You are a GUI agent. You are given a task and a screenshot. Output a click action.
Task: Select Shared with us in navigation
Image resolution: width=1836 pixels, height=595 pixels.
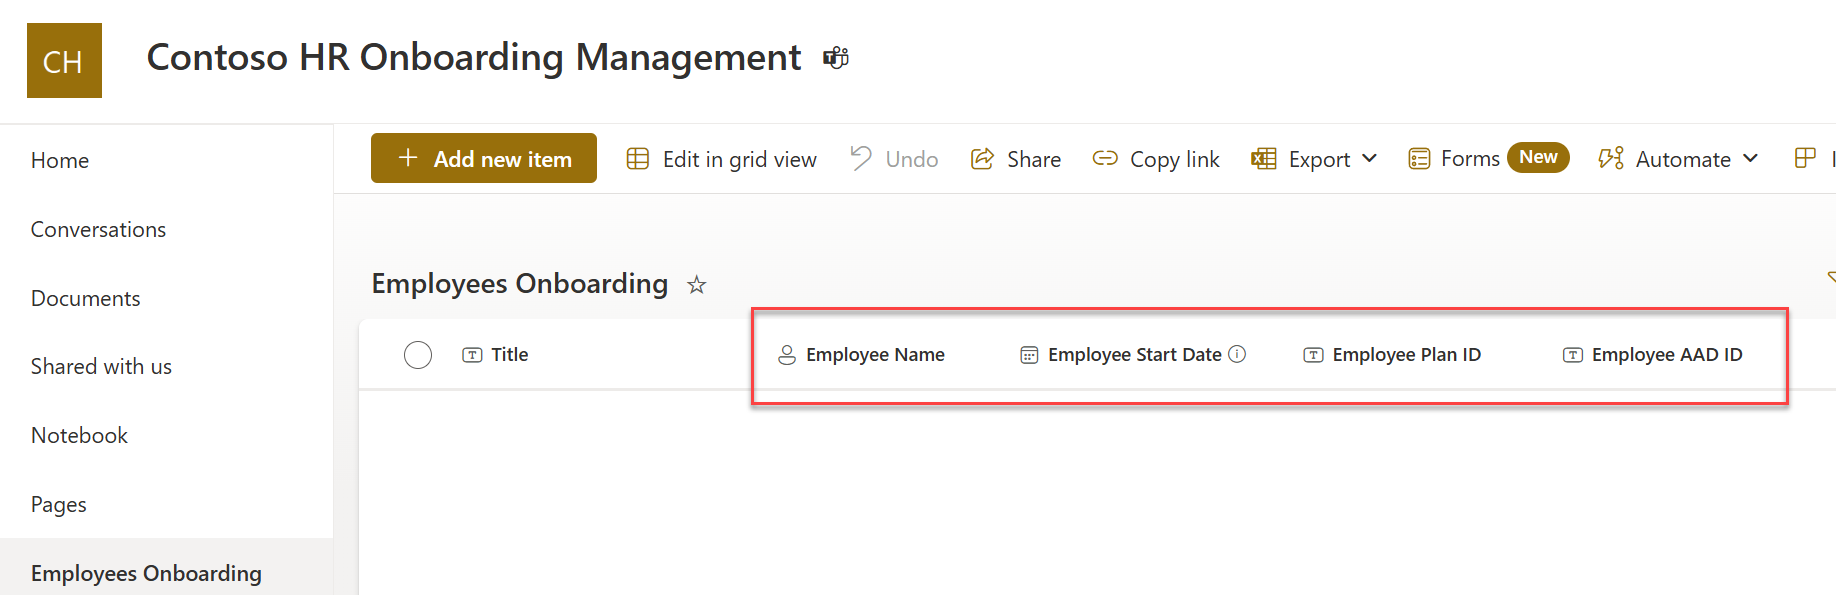(101, 367)
